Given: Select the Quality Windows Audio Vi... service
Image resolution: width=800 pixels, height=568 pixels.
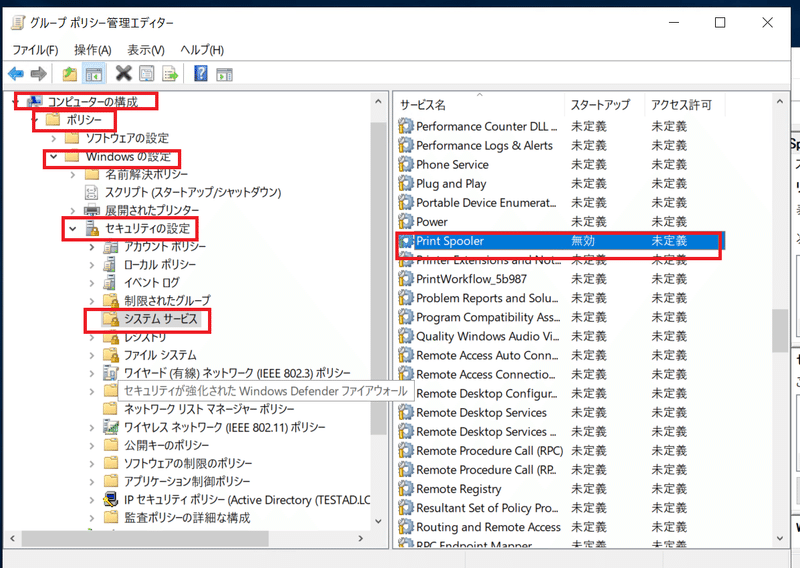Looking at the screenshot, I should (560, 336).
